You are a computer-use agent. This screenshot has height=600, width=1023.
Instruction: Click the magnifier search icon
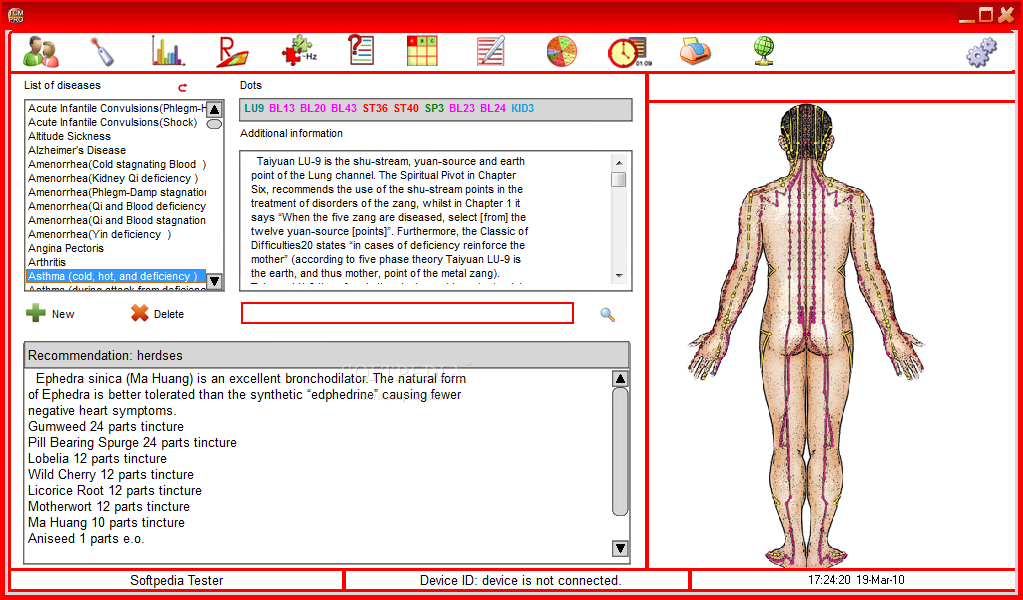pyautogui.click(x=607, y=315)
